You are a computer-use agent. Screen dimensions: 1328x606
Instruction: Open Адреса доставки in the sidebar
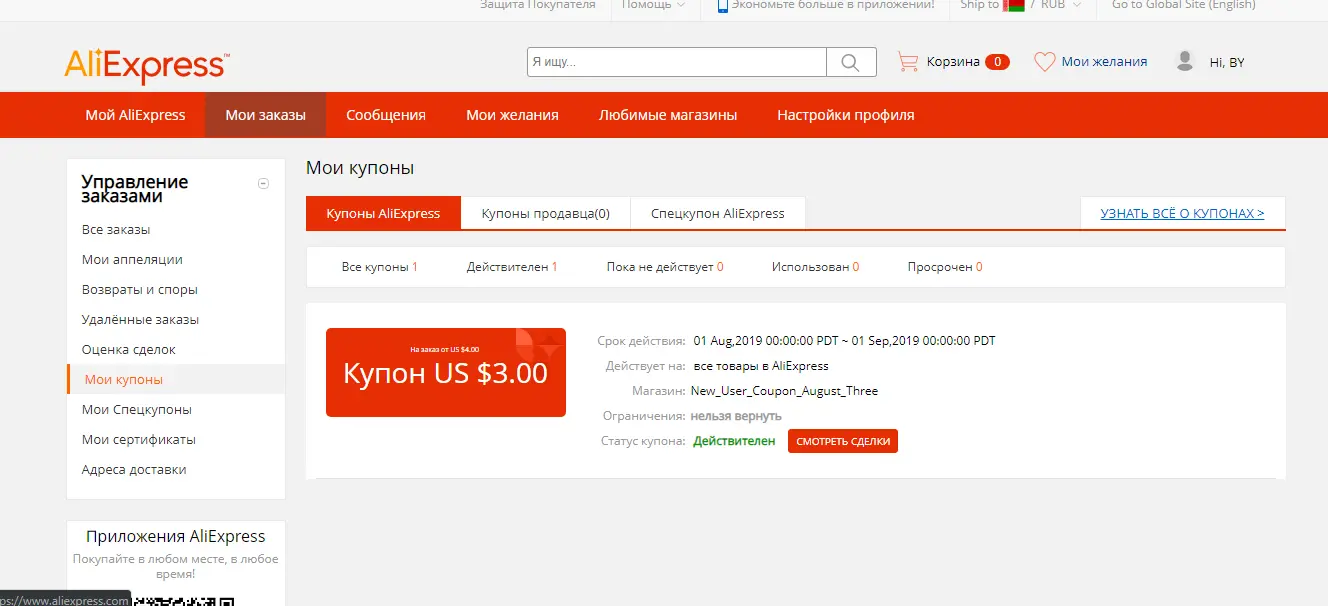click(134, 469)
